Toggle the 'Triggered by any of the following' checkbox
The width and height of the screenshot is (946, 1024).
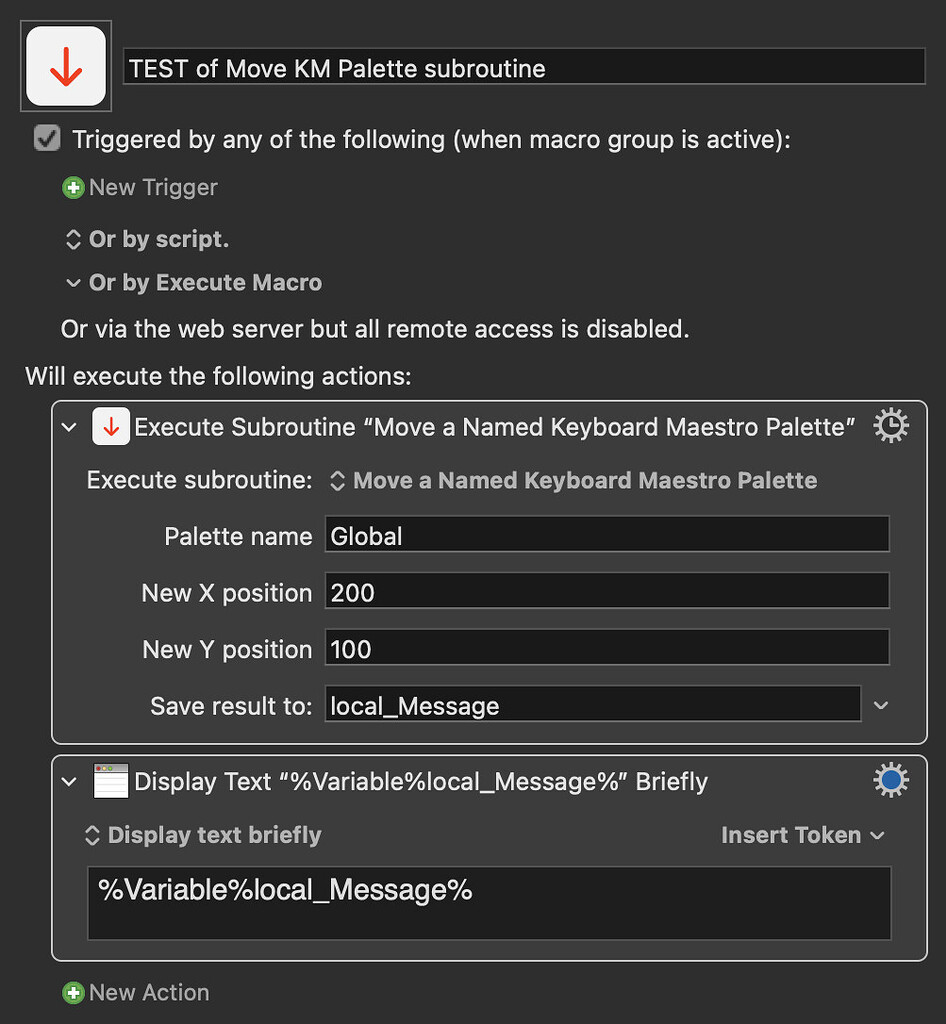[x=47, y=138]
